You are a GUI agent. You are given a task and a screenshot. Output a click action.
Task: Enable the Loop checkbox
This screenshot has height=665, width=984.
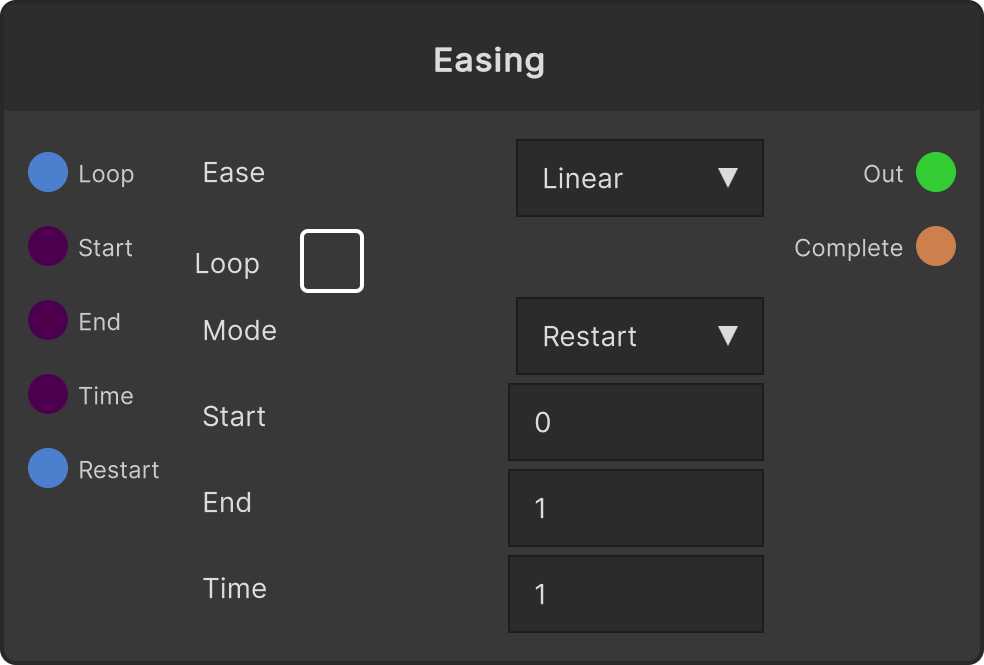[332, 261]
